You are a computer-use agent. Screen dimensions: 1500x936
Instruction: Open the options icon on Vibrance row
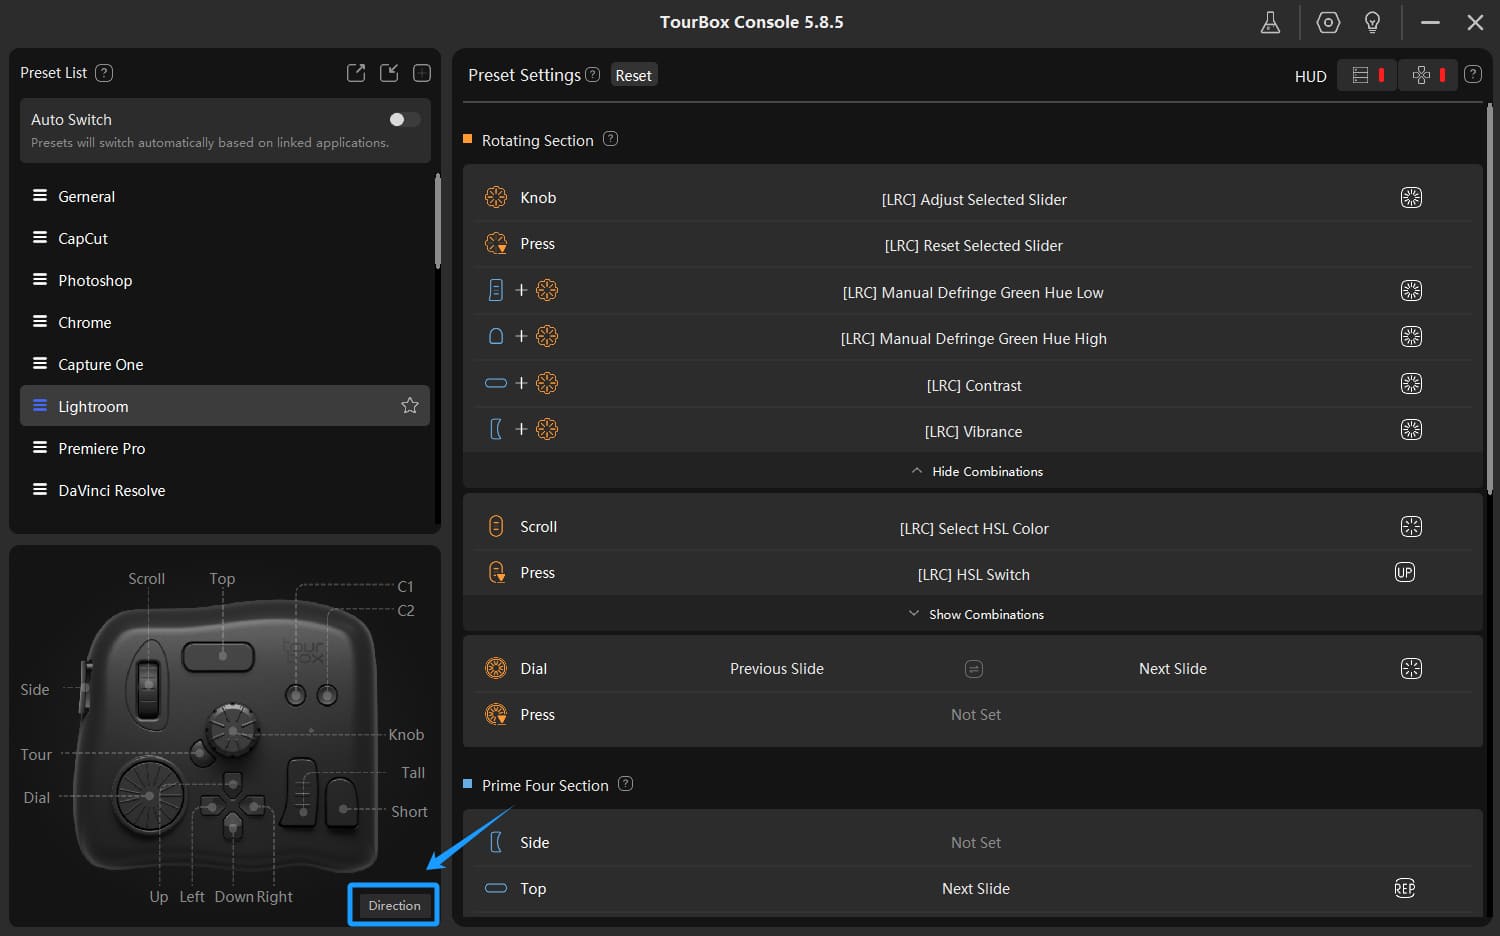(x=1411, y=430)
